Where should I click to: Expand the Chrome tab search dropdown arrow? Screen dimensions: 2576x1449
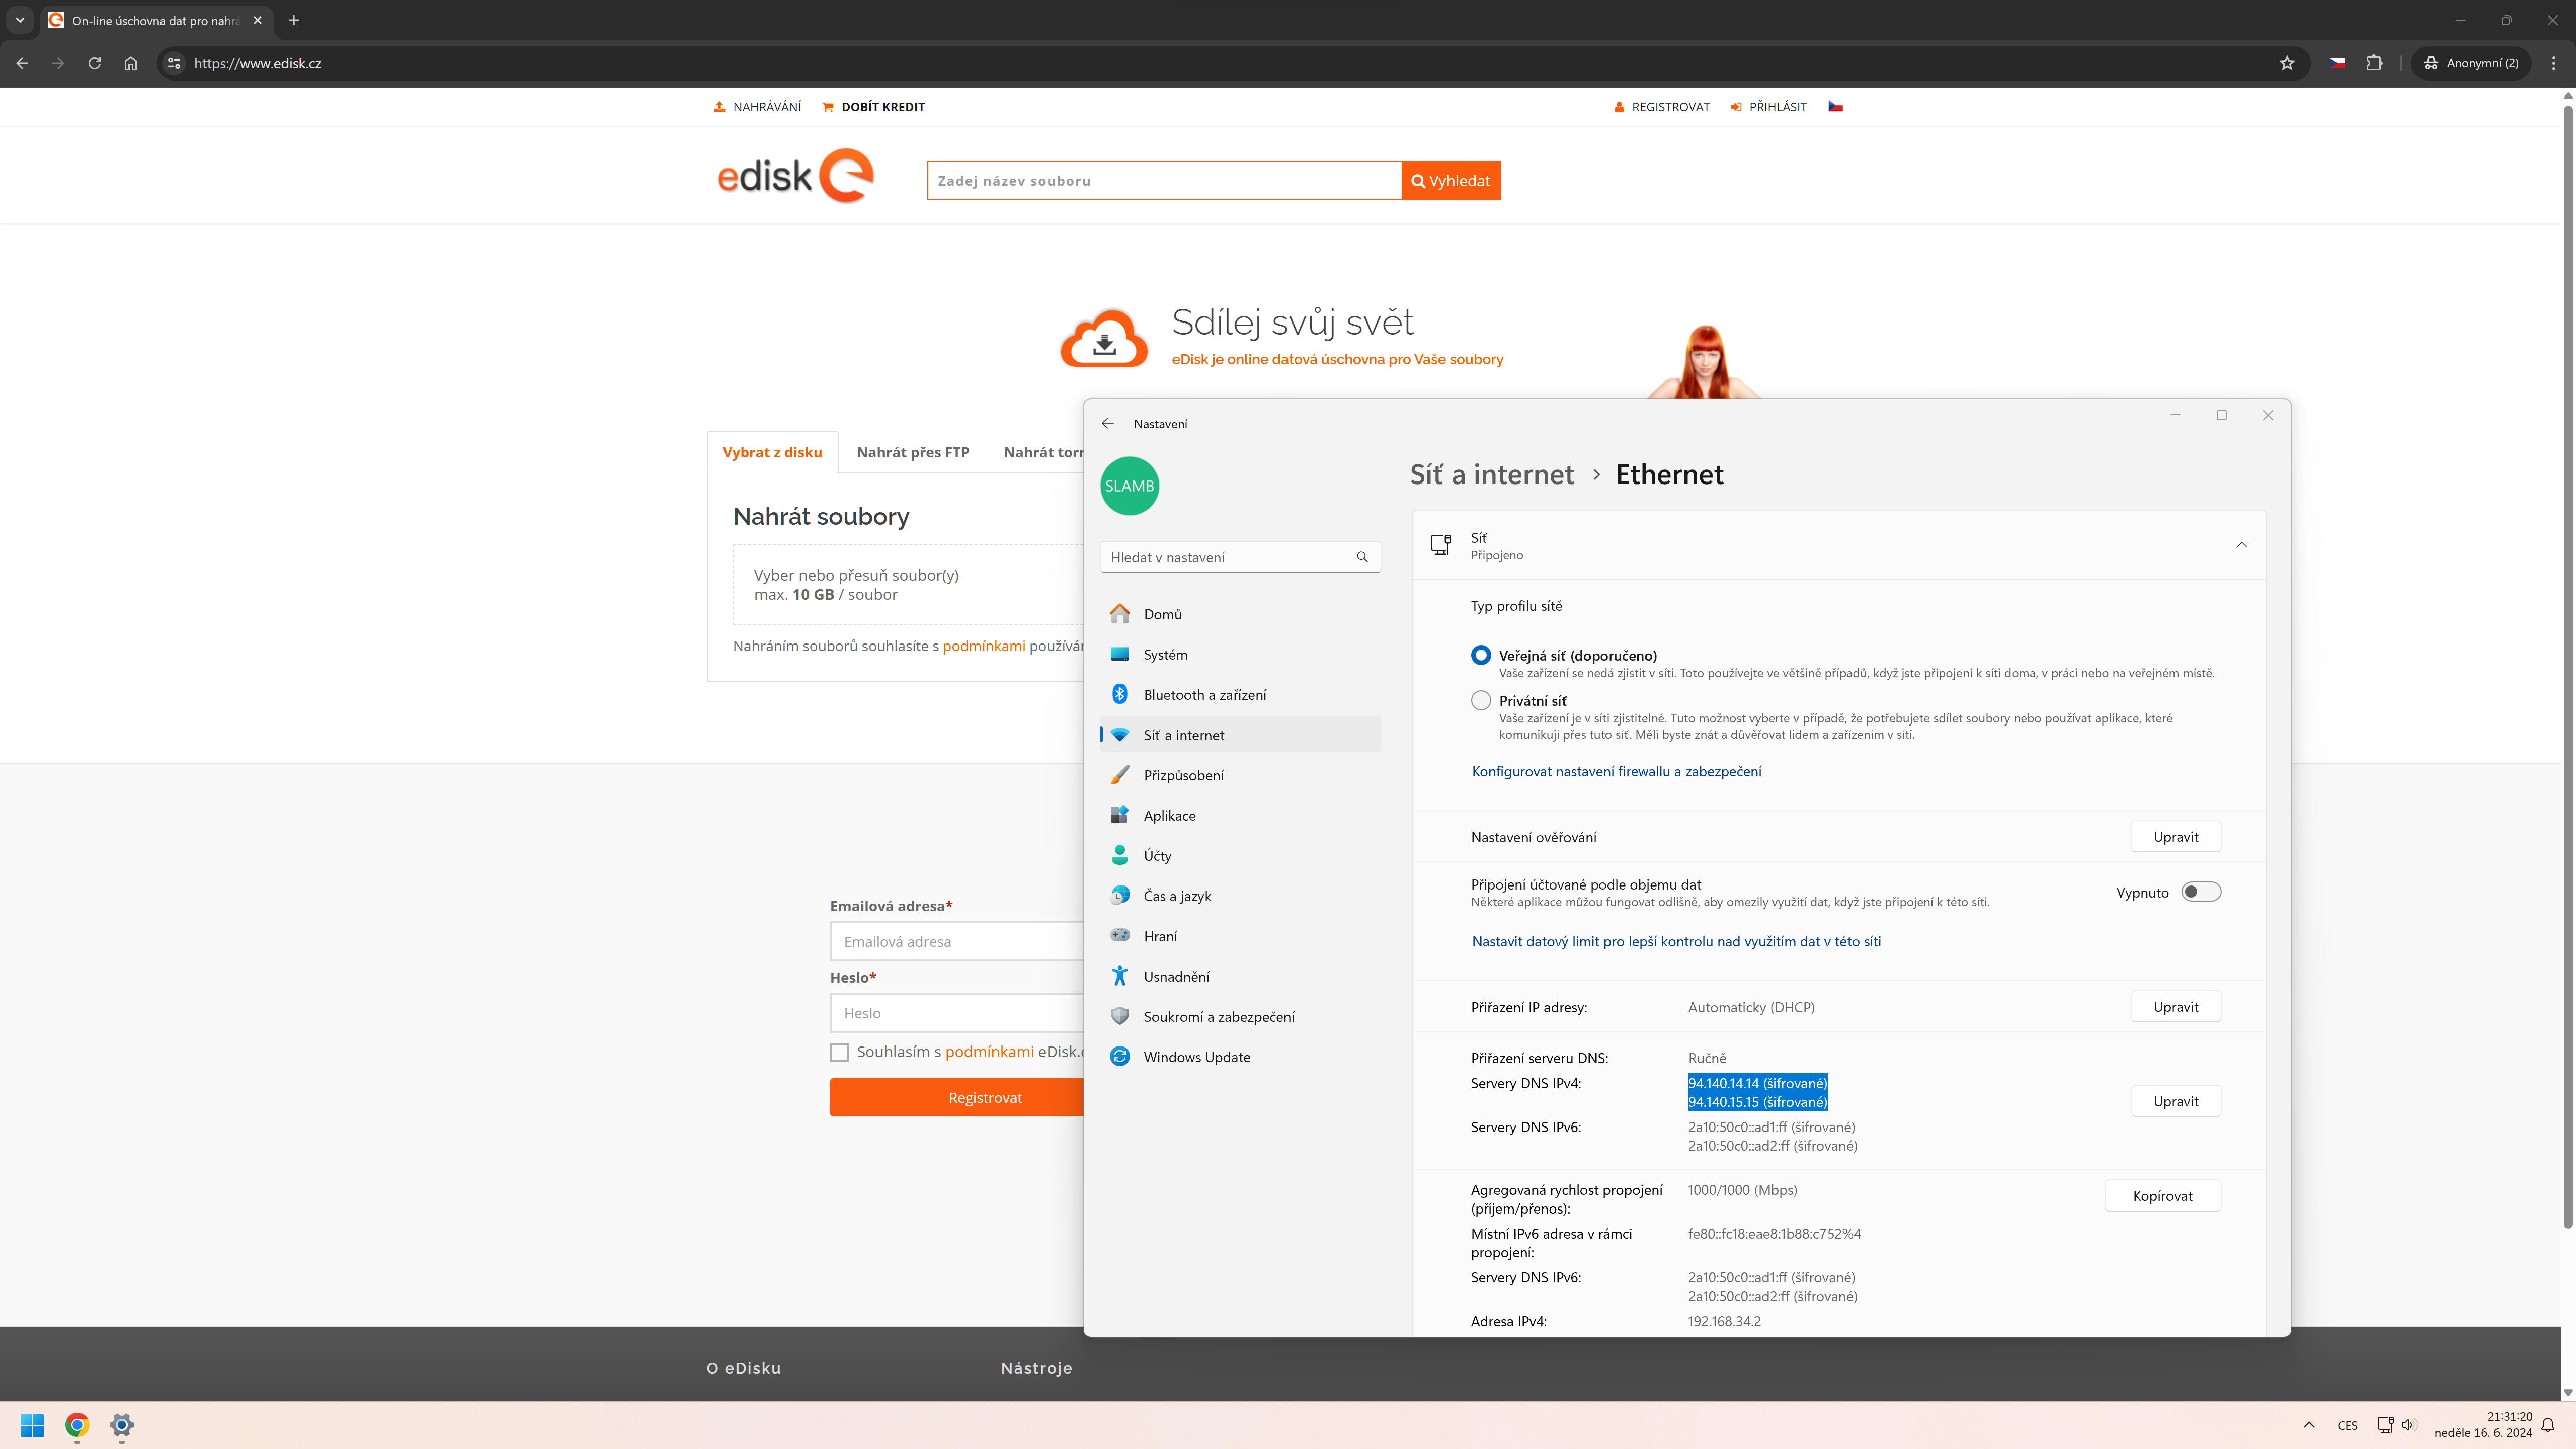(19, 20)
